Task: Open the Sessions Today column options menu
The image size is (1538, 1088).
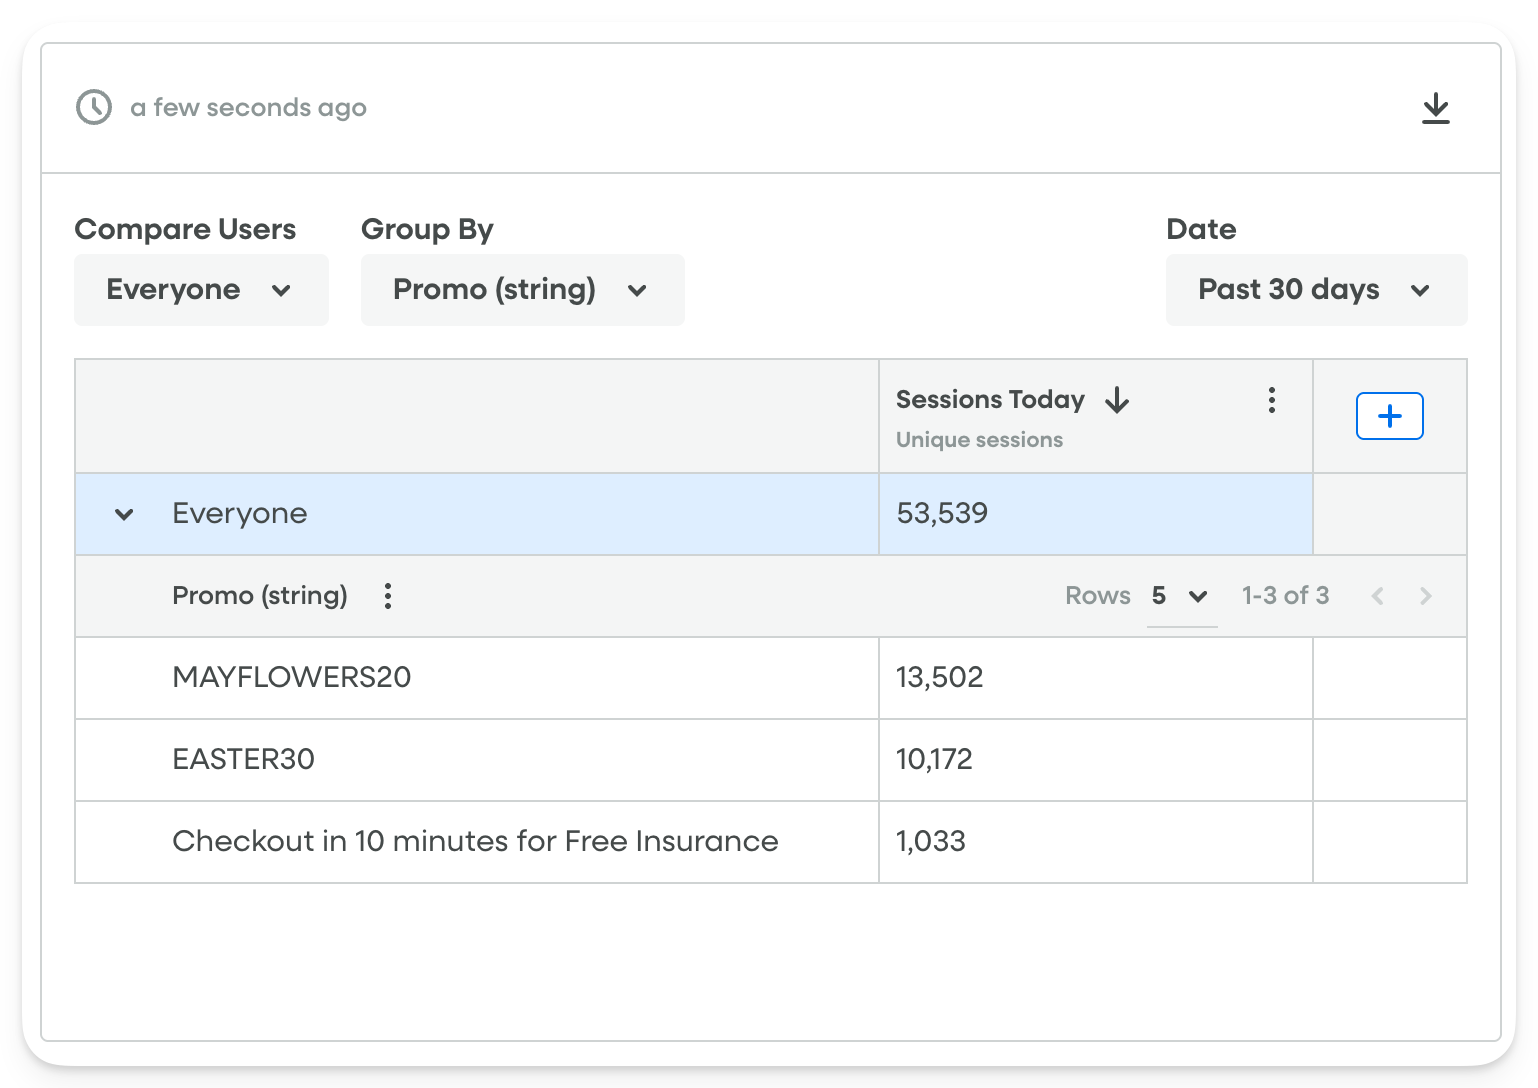Action: click(1271, 399)
